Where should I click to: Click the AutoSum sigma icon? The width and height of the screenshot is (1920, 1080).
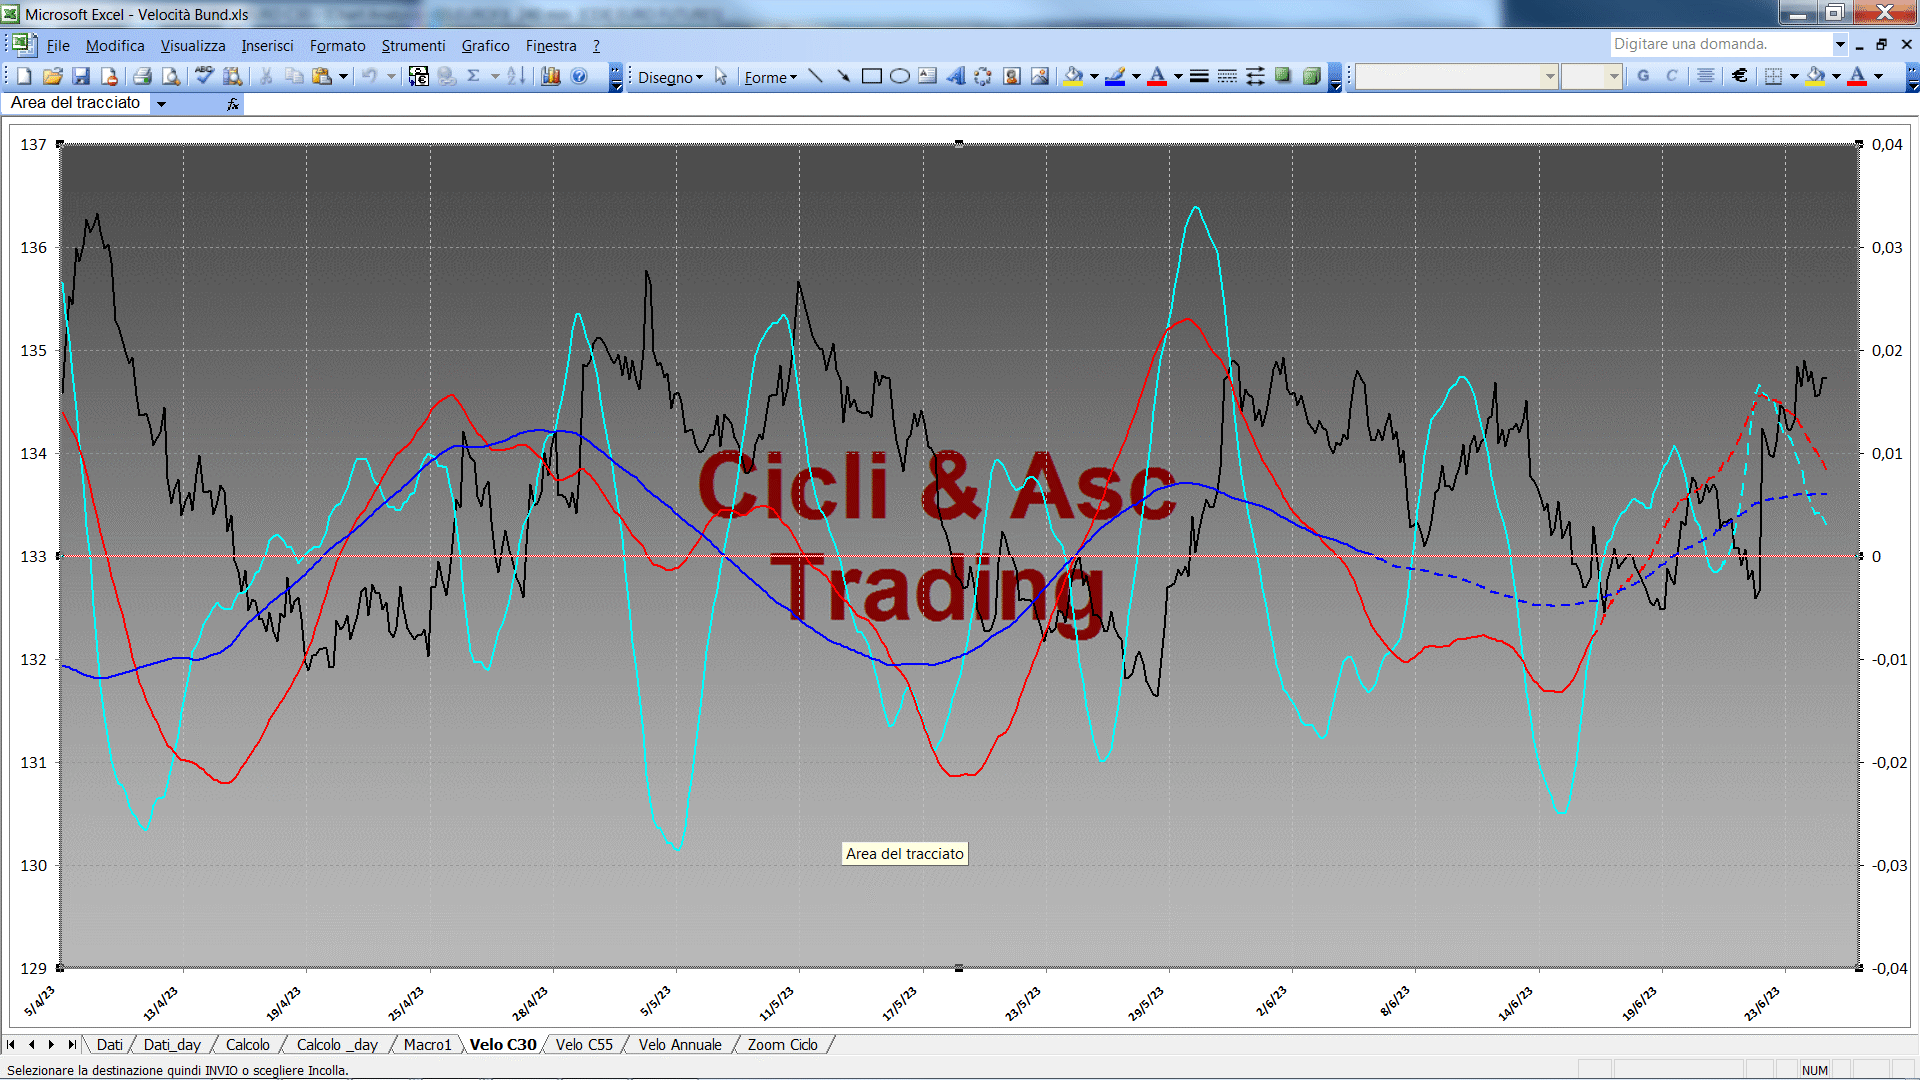474,76
